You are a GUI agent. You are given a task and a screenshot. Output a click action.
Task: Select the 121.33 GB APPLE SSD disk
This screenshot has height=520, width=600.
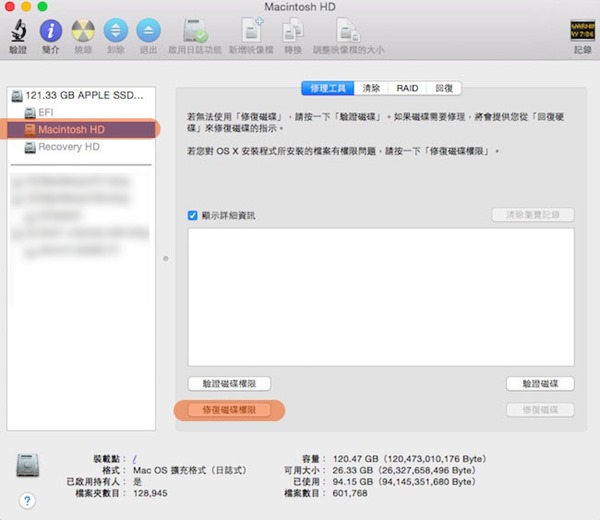(x=81, y=95)
